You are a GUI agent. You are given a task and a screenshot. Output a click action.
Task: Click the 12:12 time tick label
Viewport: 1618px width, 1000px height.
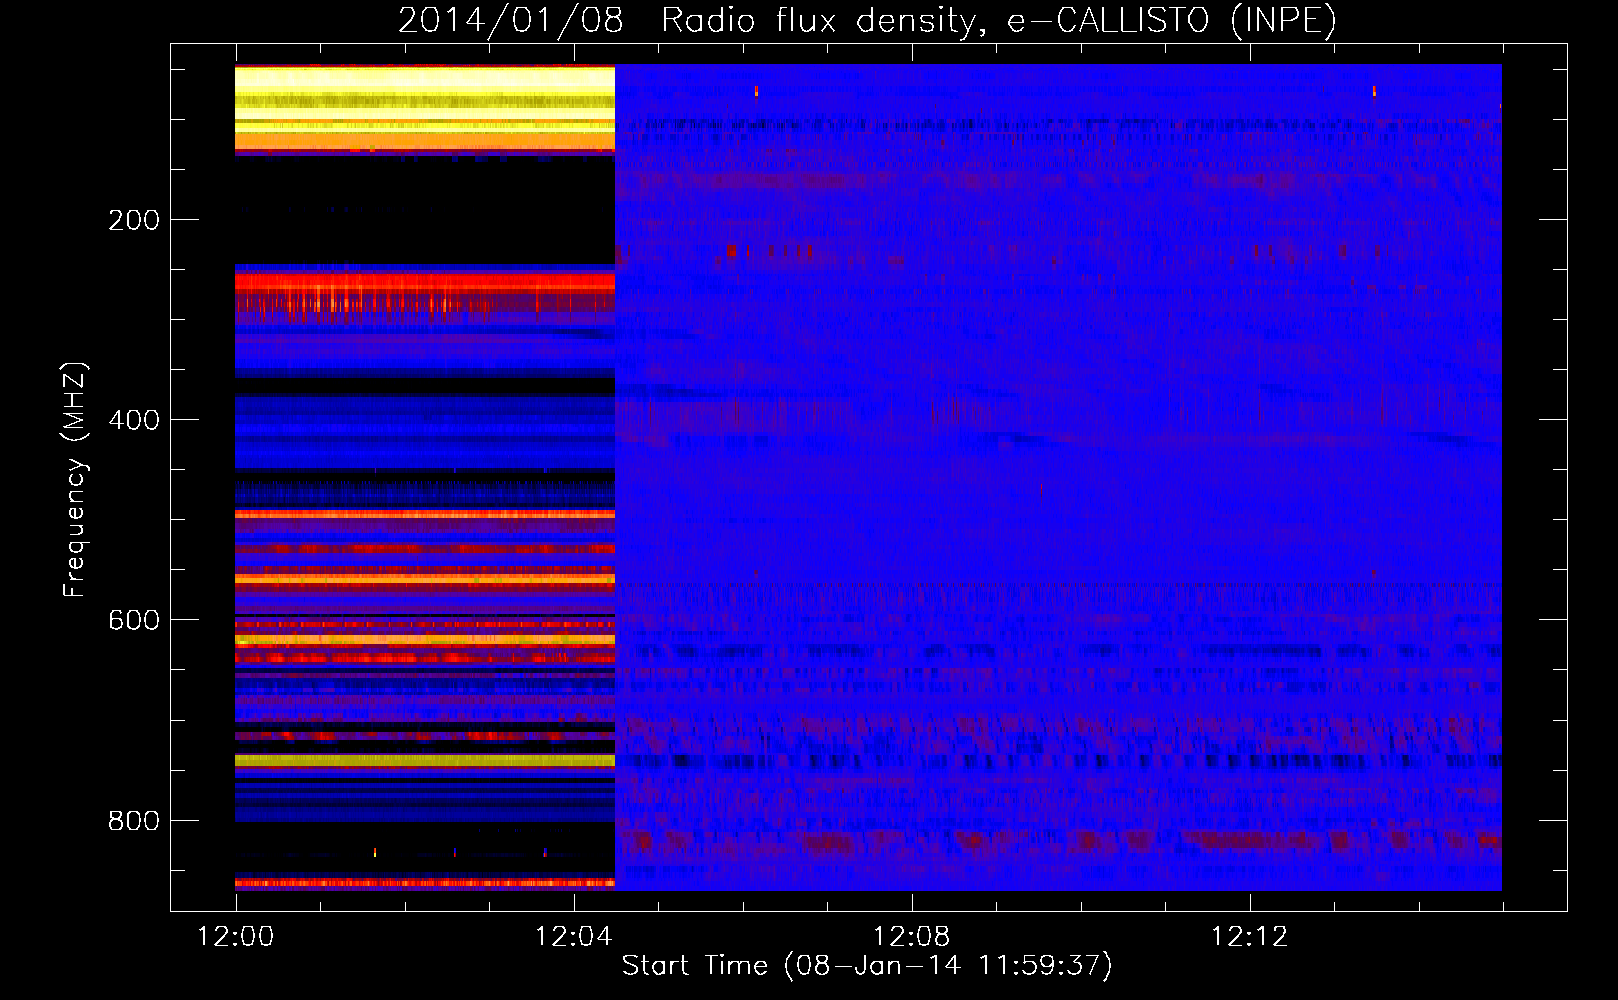pyautogui.click(x=1250, y=937)
